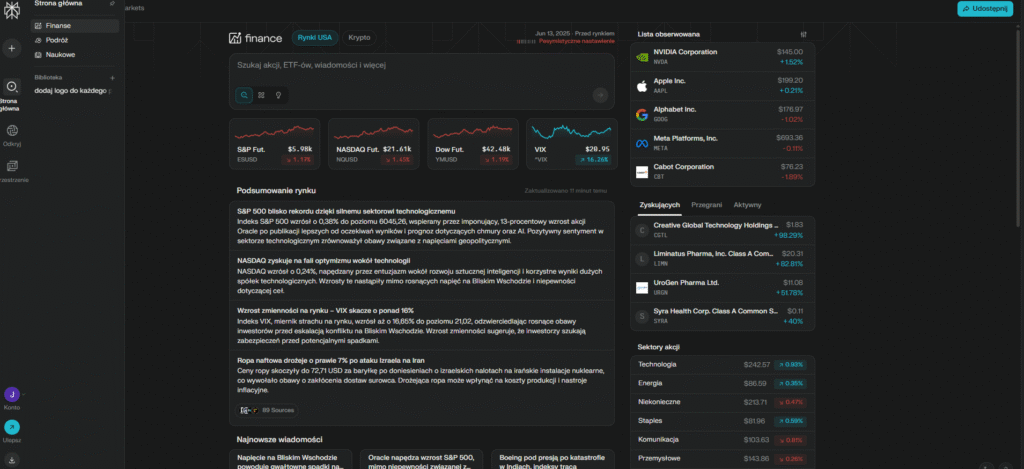Open Podróż in the side panel
The image size is (1024, 469).
[75, 40]
